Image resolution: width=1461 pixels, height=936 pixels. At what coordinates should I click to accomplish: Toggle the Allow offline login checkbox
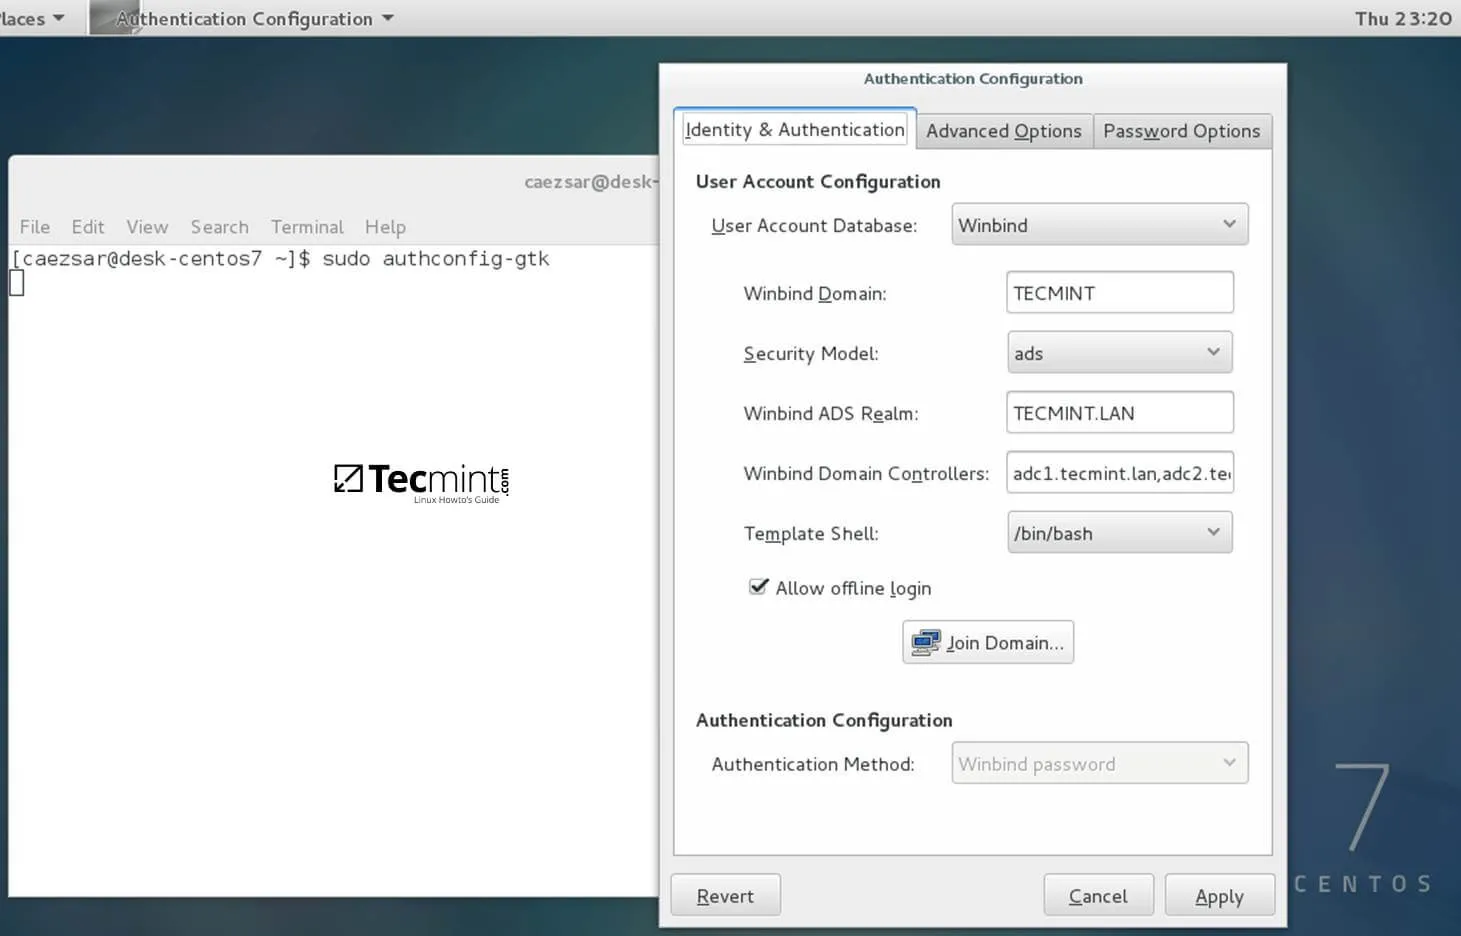click(x=759, y=587)
